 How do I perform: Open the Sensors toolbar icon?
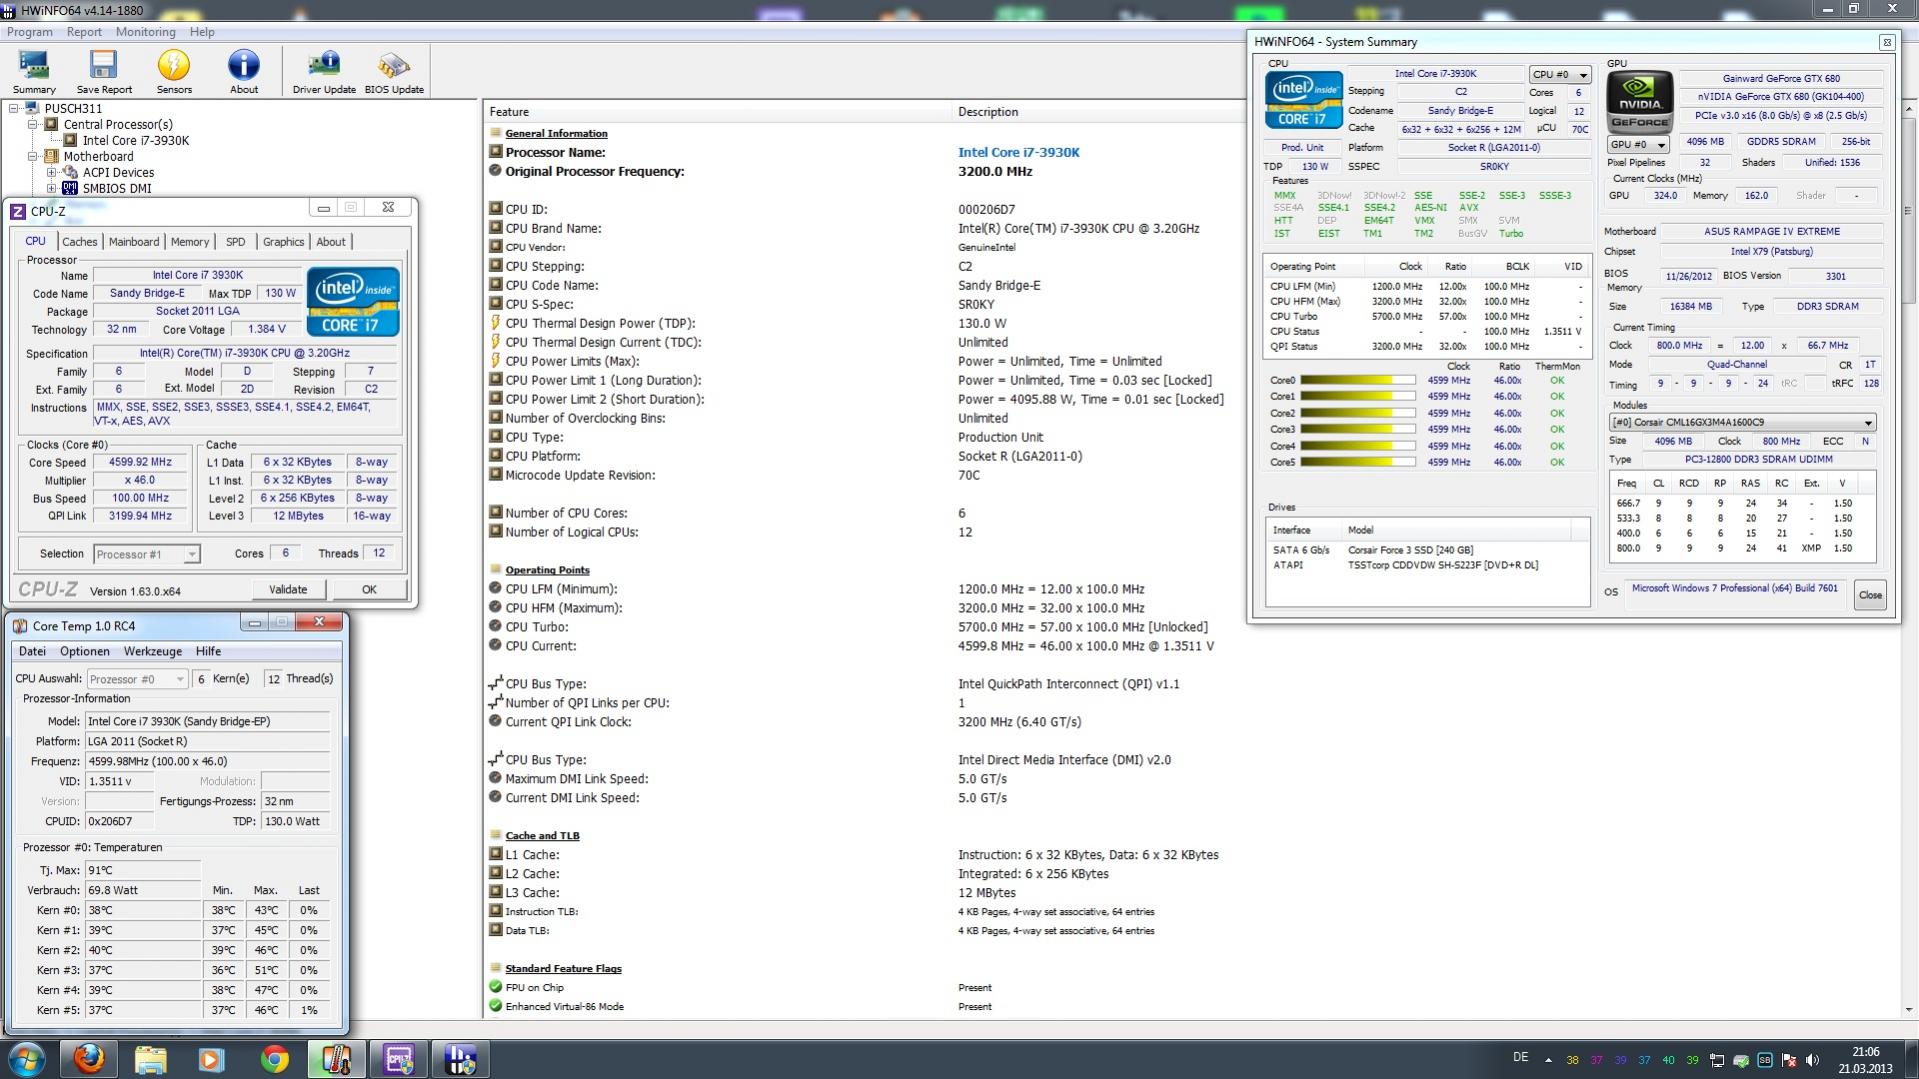click(174, 72)
